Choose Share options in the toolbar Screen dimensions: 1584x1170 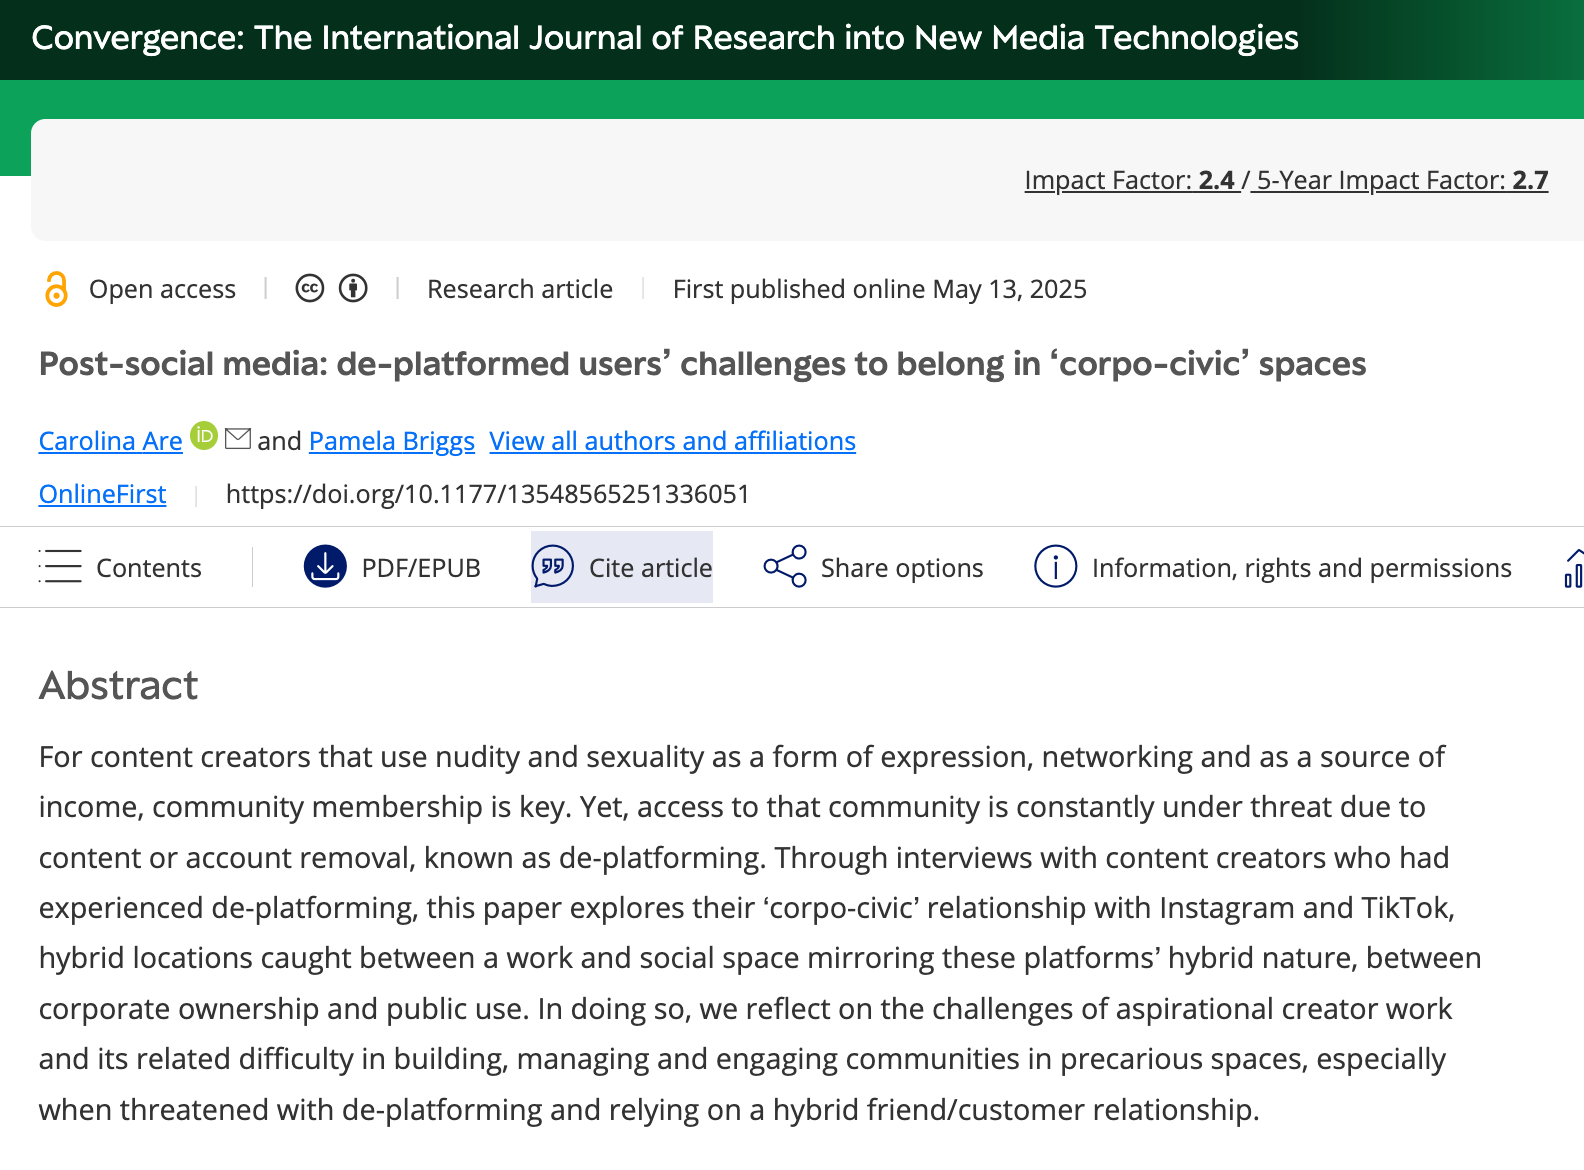coord(902,568)
